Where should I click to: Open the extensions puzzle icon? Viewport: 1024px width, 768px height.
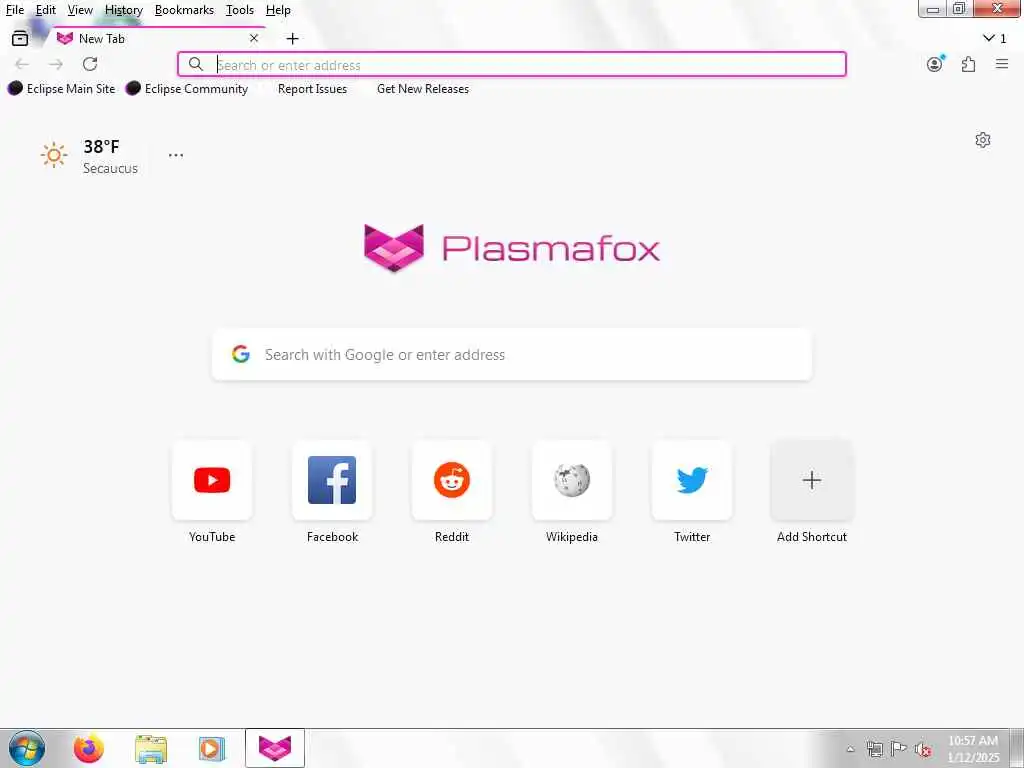pyautogui.click(x=968, y=64)
